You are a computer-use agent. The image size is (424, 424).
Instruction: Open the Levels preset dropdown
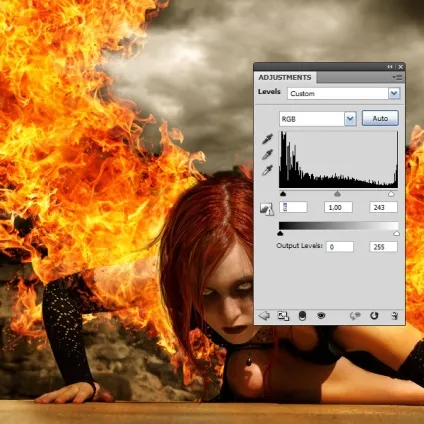343,93
